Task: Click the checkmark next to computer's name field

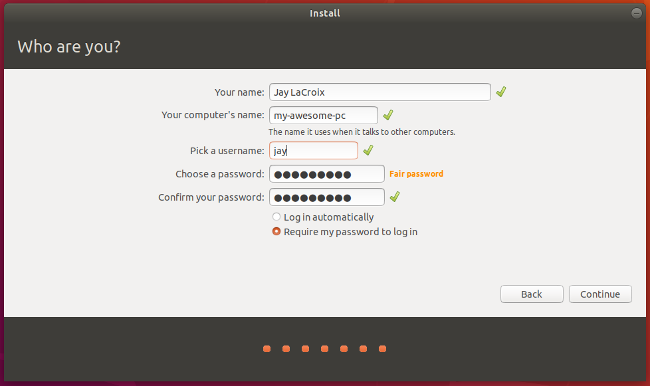Action: [388, 115]
